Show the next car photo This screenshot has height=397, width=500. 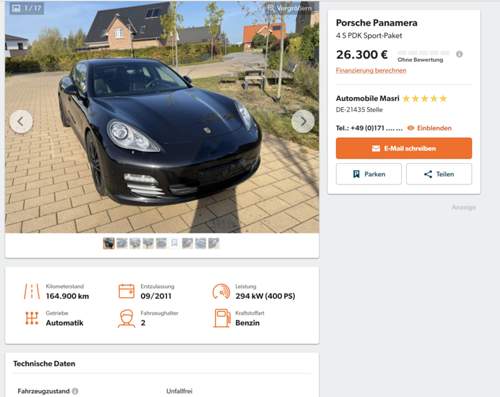303,121
